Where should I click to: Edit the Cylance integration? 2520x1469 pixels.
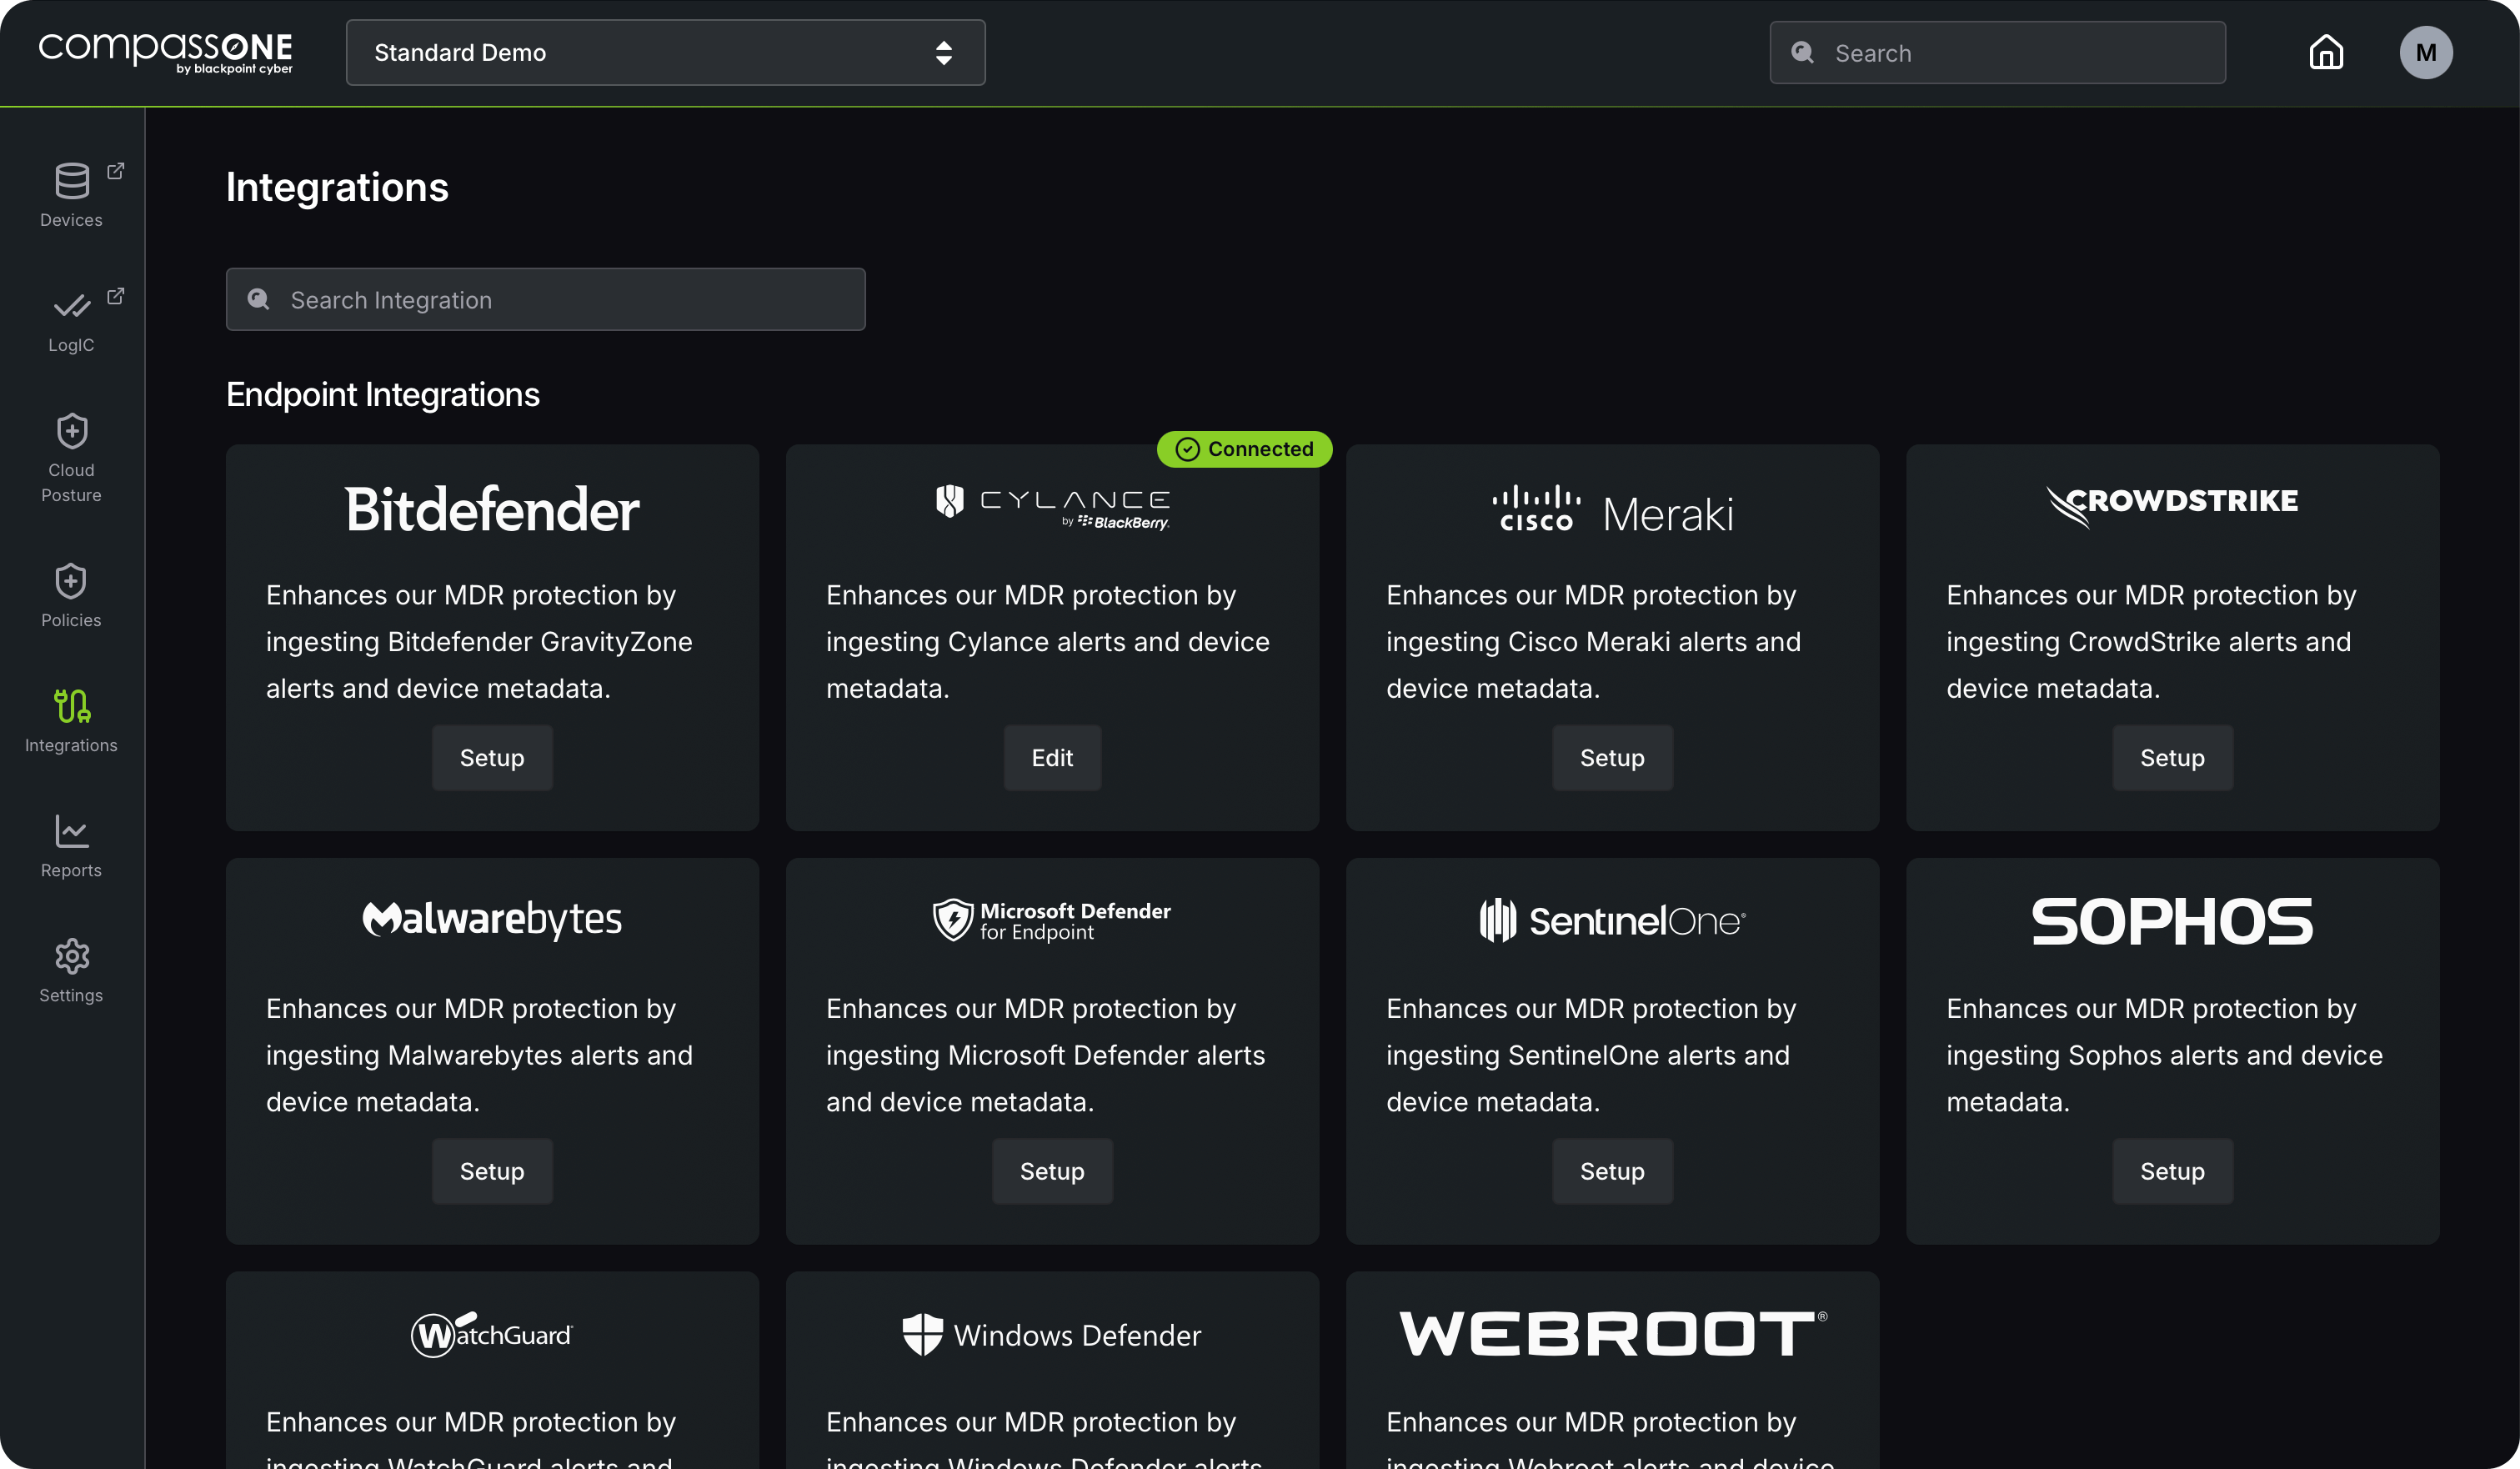click(x=1052, y=758)
